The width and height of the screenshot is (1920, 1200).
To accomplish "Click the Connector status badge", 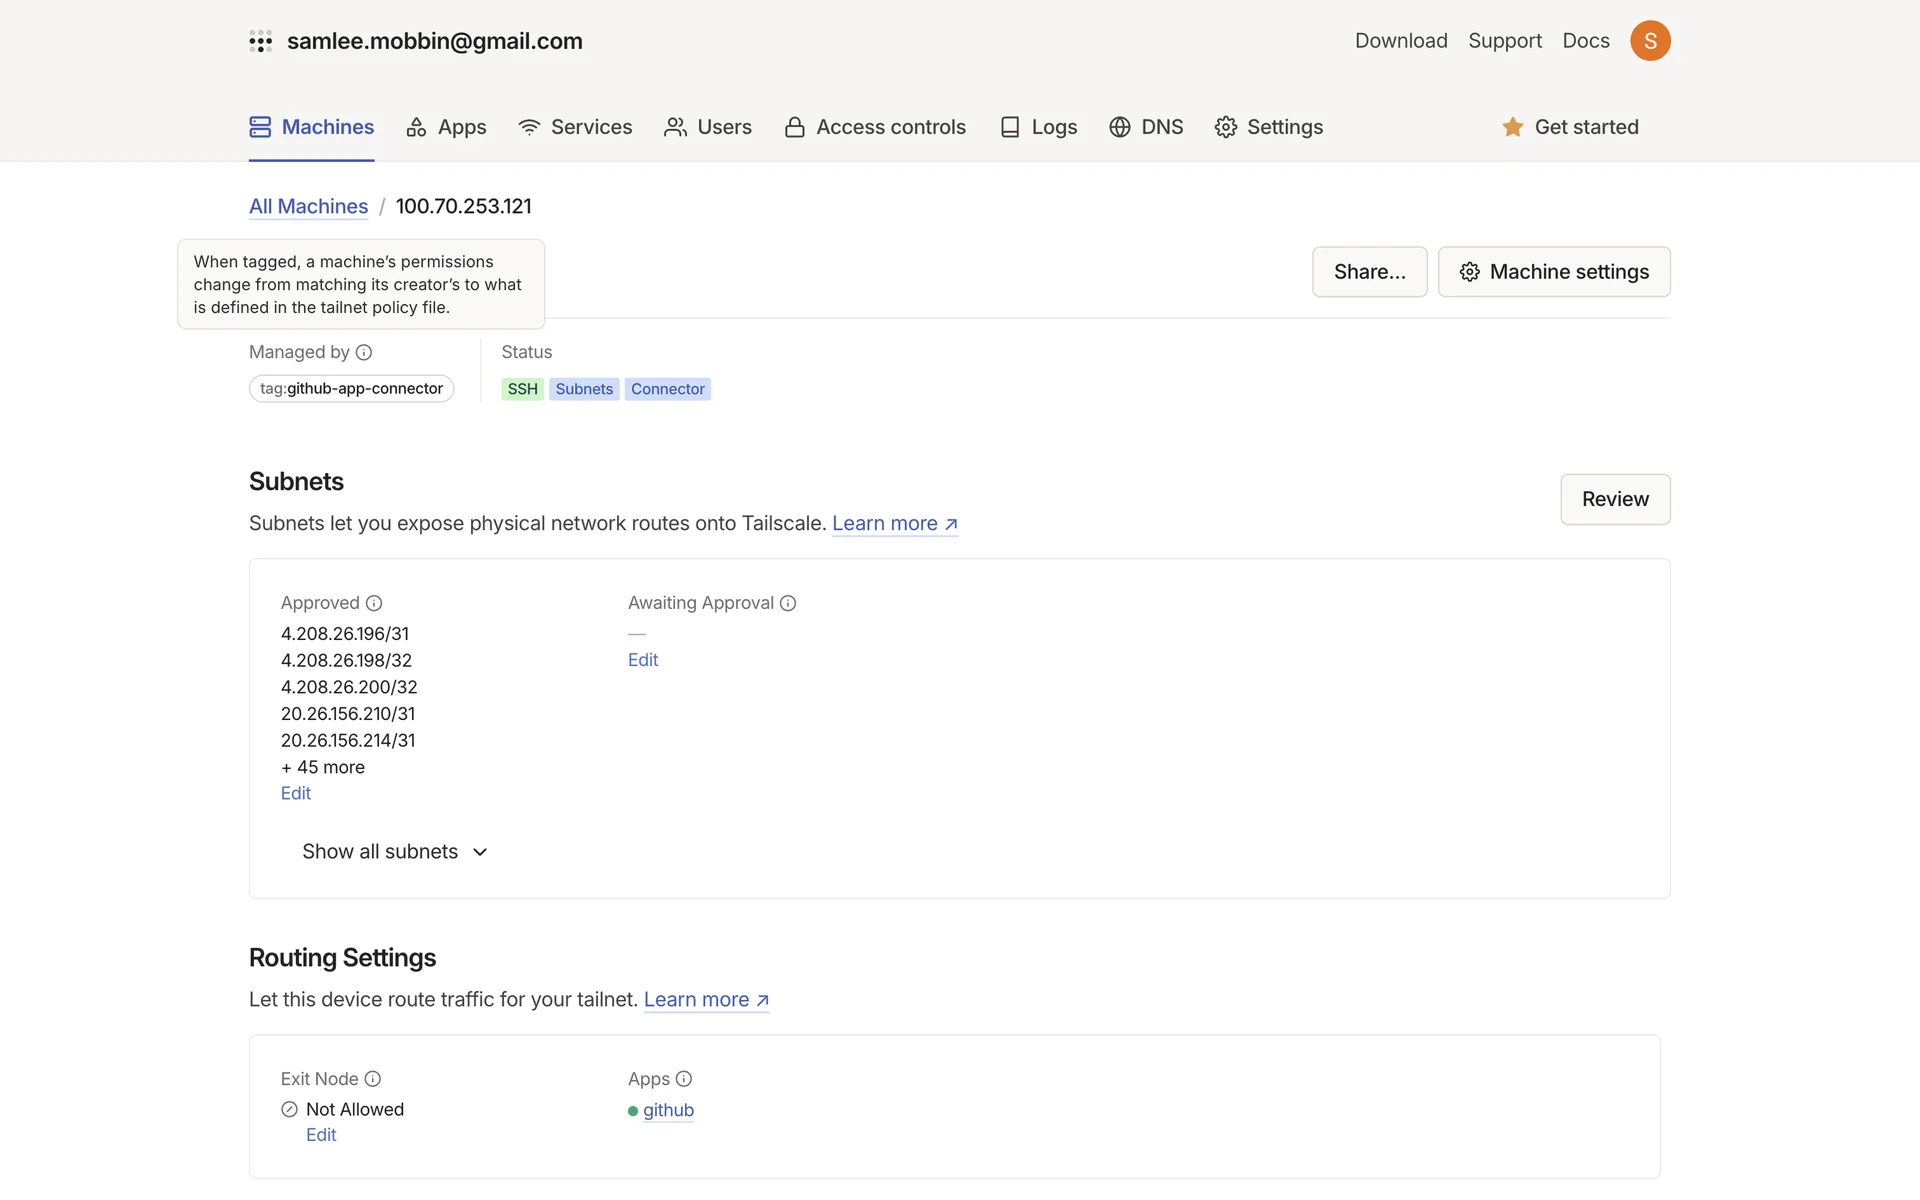I will click(667, 389).
